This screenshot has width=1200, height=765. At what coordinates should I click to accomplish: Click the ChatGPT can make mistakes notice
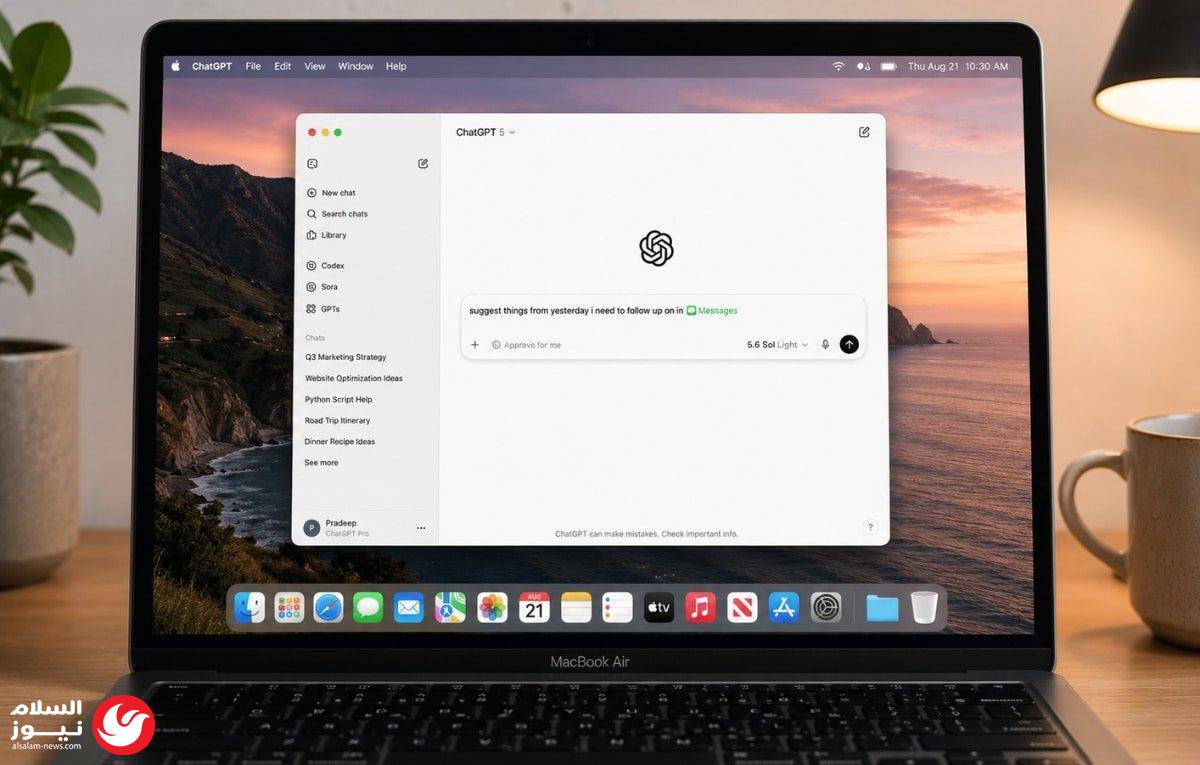pos(647,534)
